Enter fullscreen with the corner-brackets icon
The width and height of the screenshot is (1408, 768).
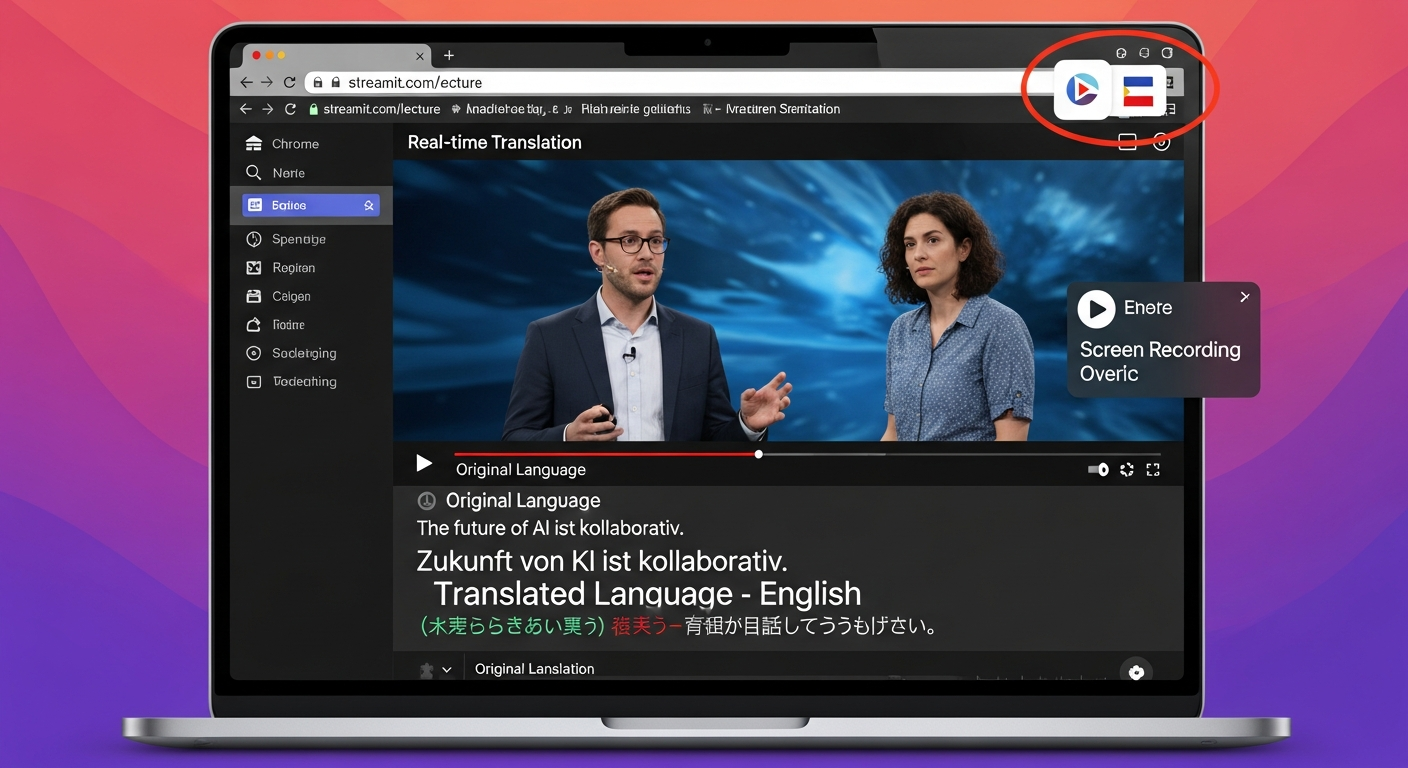click(x=1153, y=469)
